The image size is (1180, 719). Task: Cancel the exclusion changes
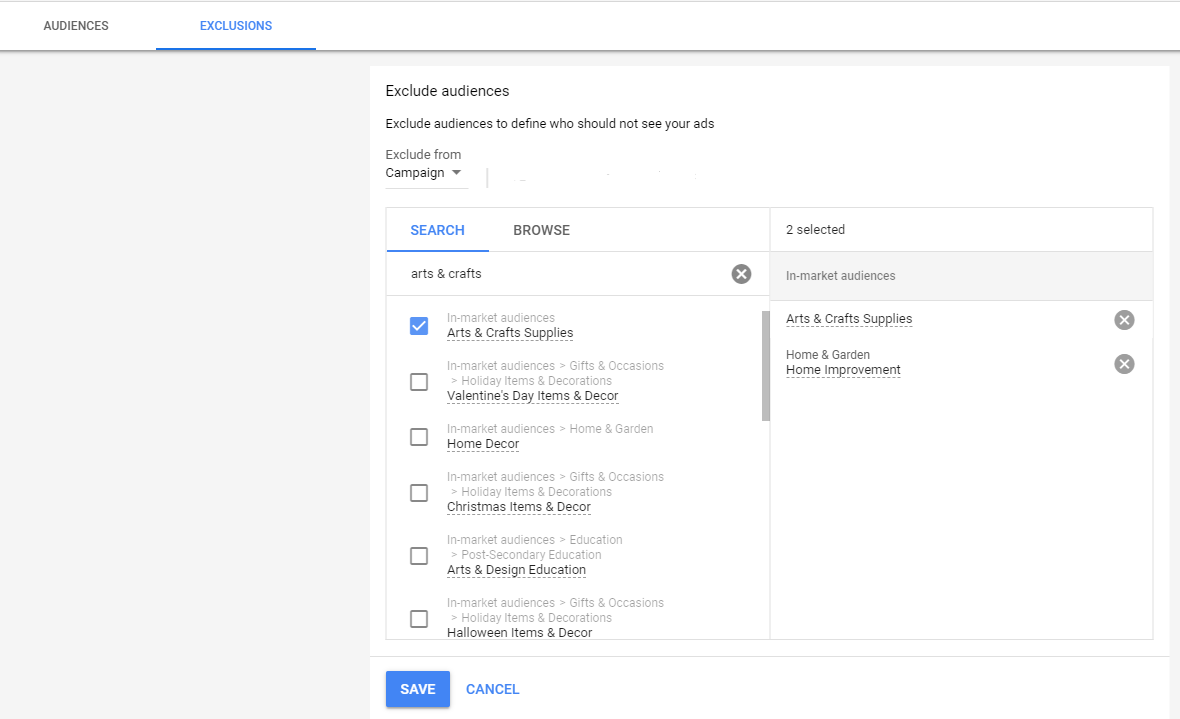492,689
